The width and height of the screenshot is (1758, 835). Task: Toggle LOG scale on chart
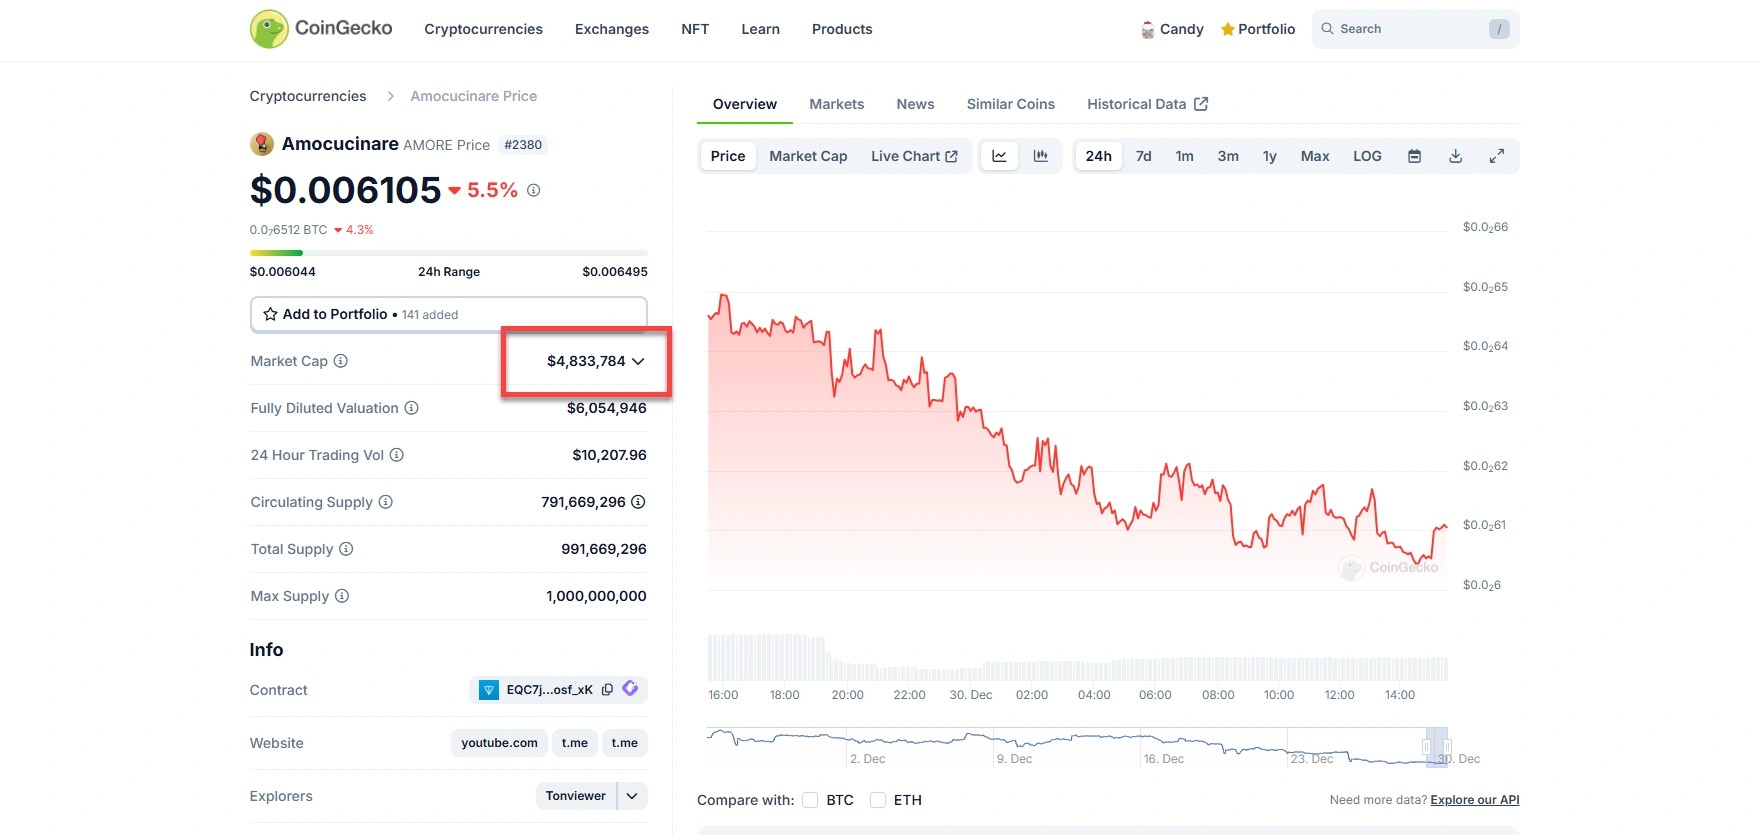pyautogui.click(x=1367, y=156)
